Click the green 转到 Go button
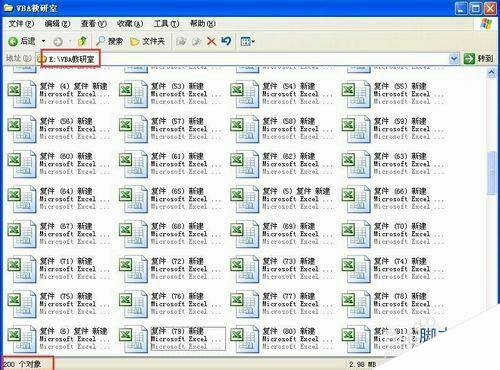The width and height of the screenshot is (500, 370). pos(478,59)
